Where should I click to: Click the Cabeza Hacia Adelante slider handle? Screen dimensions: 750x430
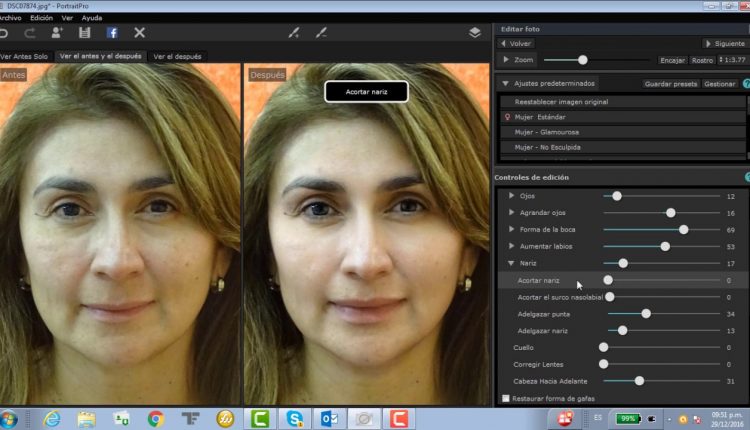[640, 381]
